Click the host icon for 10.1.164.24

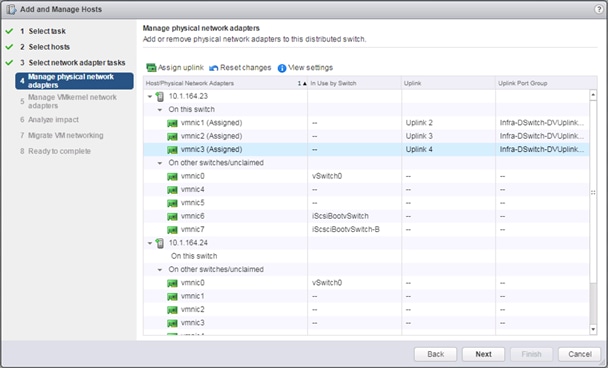[x=160, y=243]
